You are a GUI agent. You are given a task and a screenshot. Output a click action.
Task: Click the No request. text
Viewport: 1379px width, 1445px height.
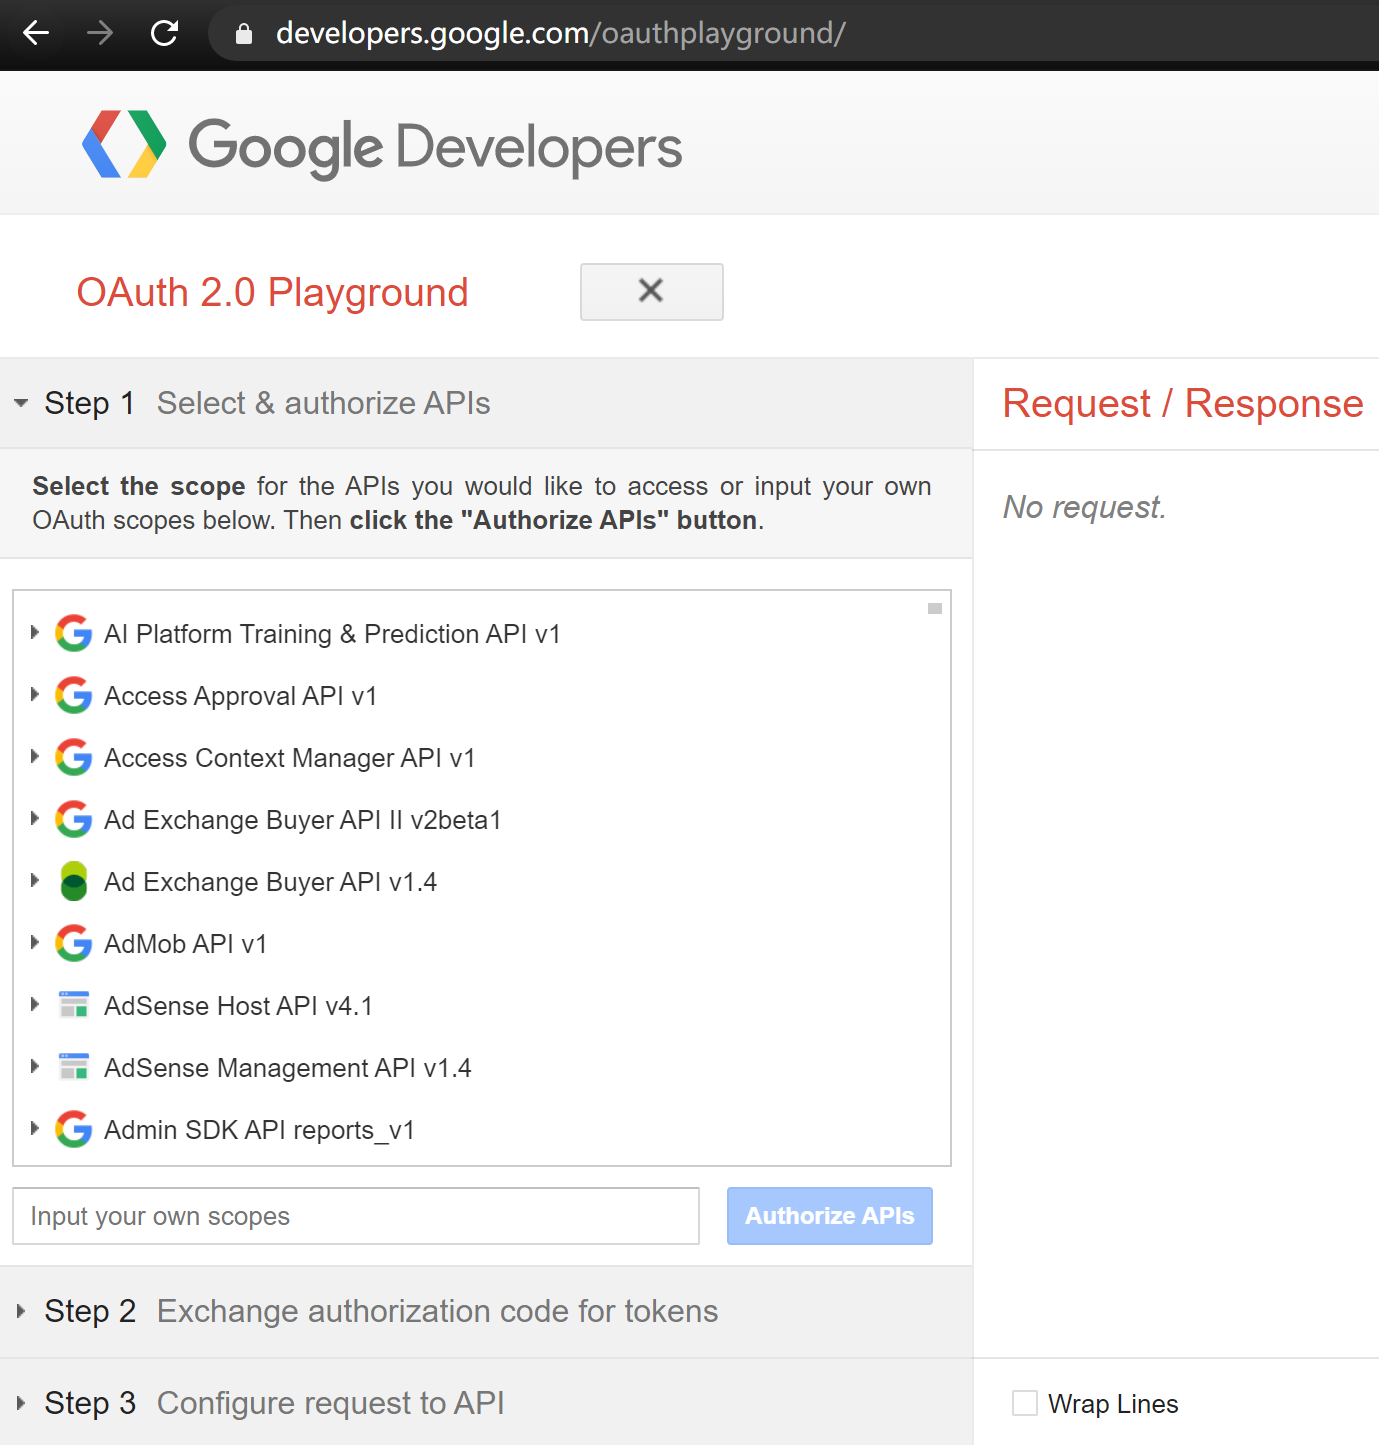click(1084, 507)
